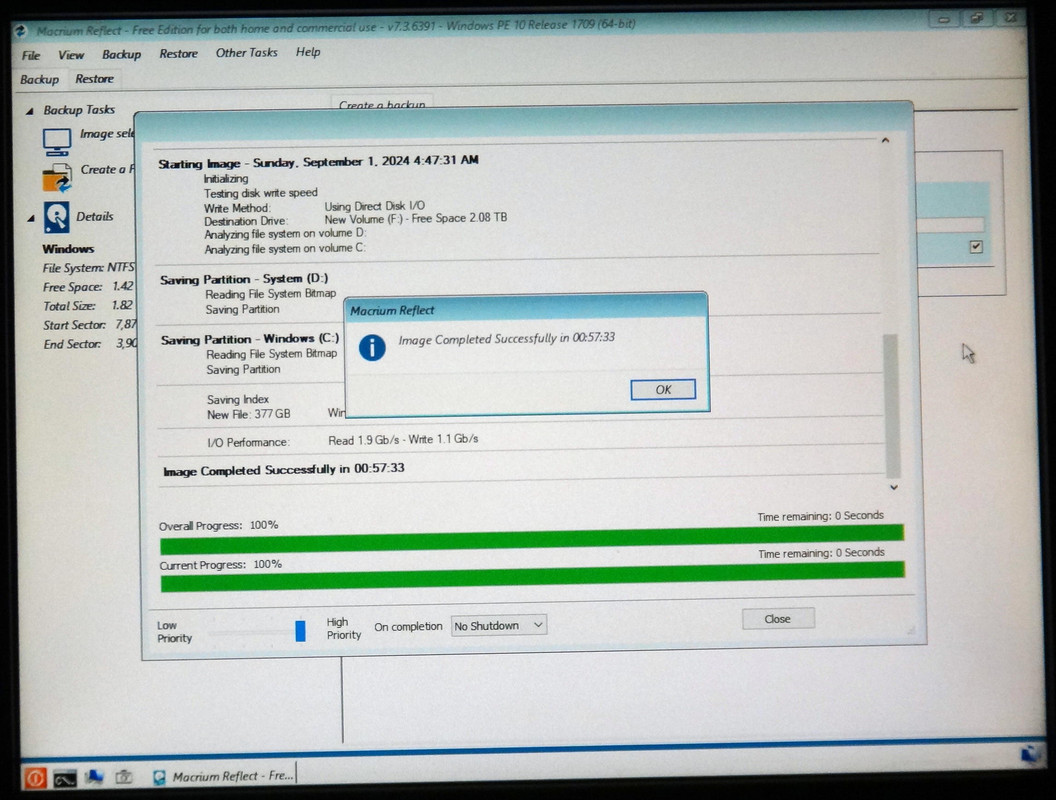Click the red power icon in taskbar
Screen dimensions: 1056x800
click(35, 778)
